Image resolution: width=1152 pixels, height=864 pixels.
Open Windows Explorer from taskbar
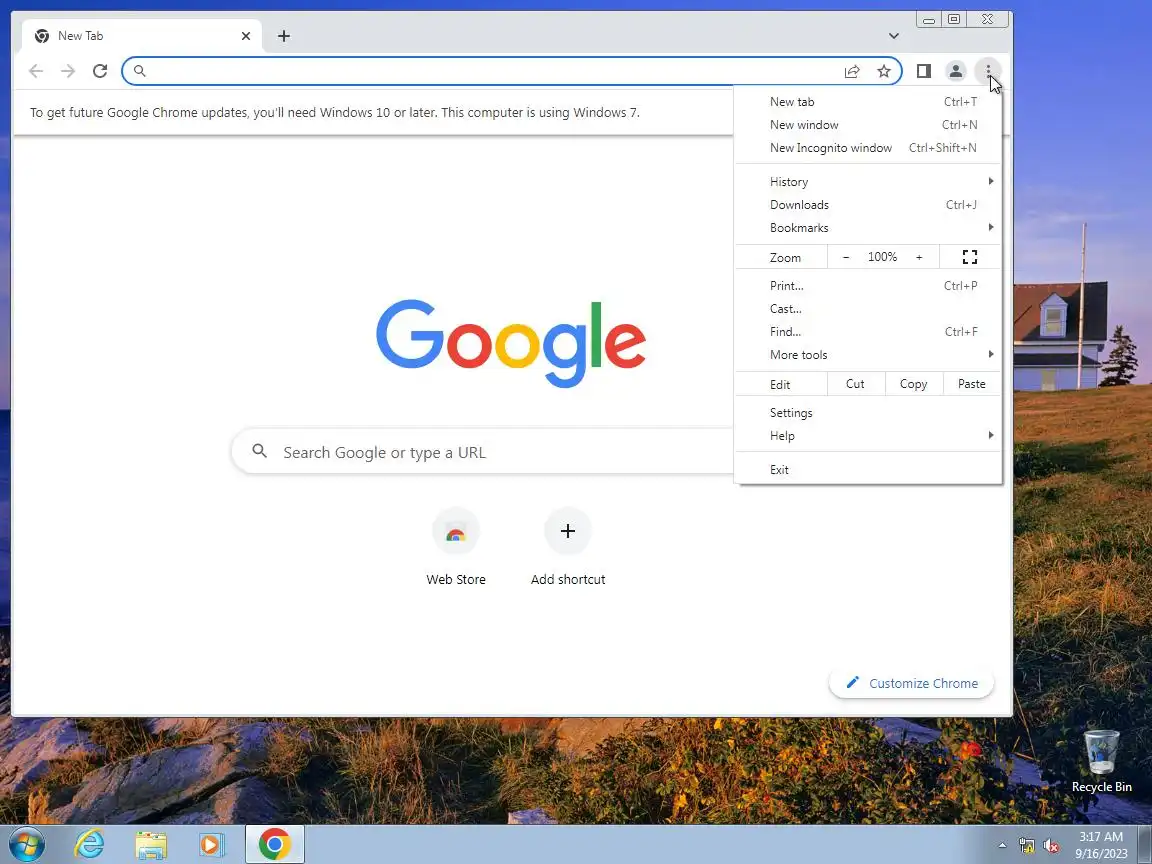(x=151, y=844)
